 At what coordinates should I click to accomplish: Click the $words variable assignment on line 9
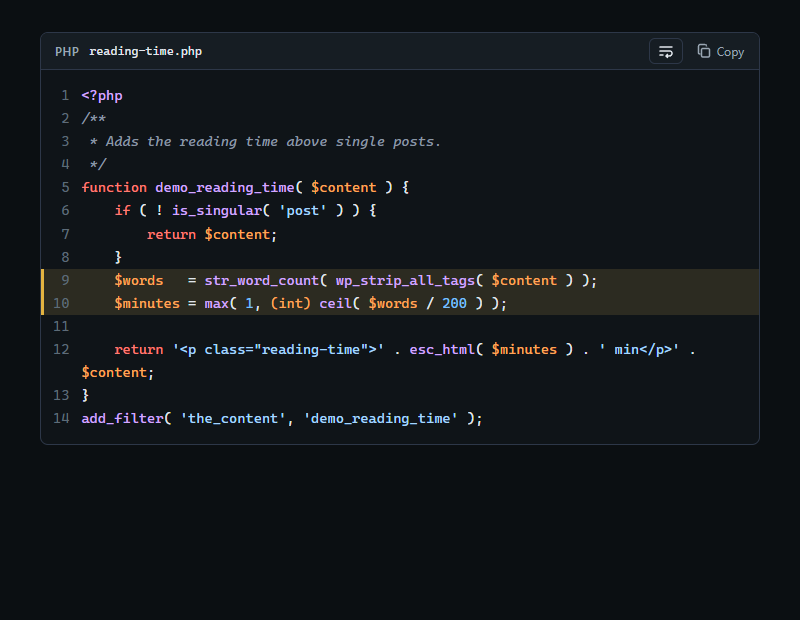[139, 280]
